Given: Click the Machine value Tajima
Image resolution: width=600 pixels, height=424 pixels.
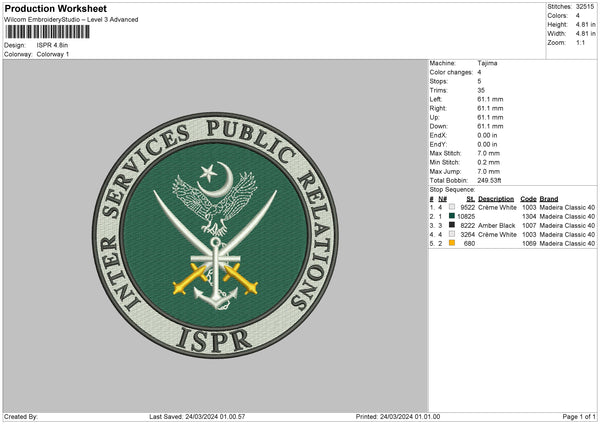Looking at the screenshot, I should (488, 63).
